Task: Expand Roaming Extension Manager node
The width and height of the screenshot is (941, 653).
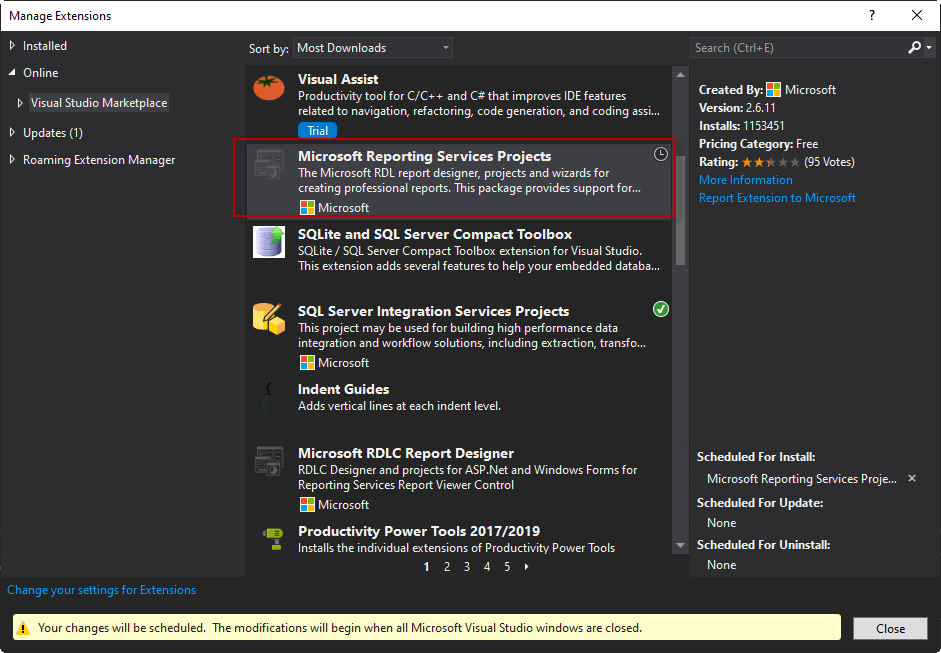Action: (x=12, y=160)
